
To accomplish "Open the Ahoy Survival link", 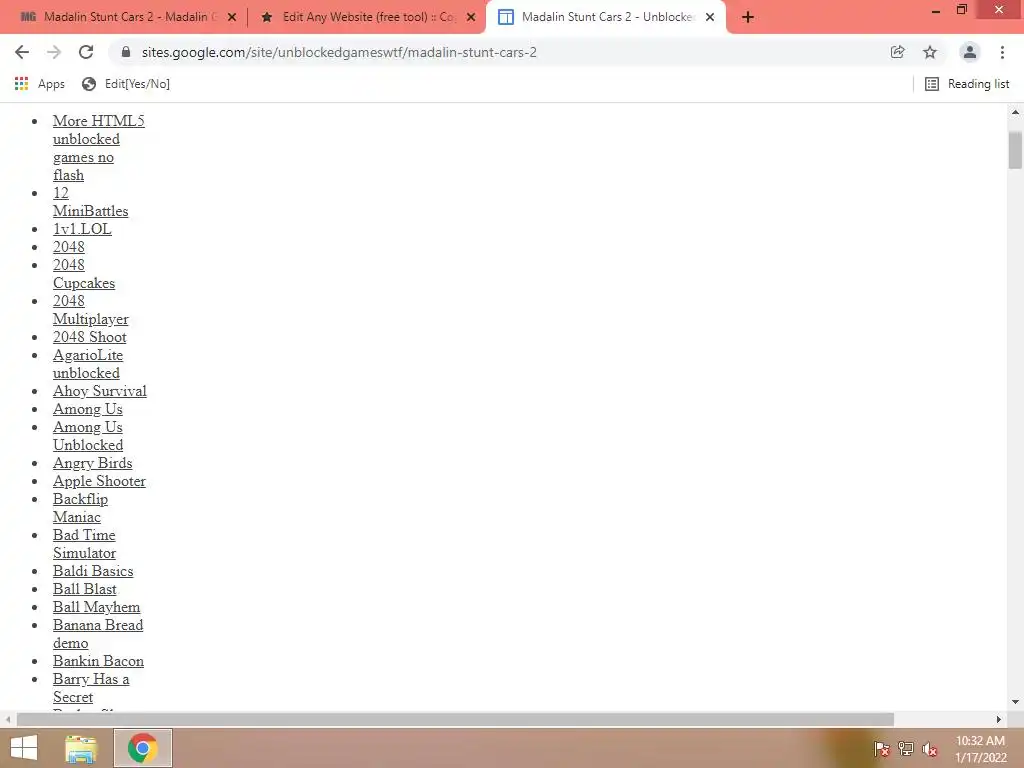I will 100,391.
